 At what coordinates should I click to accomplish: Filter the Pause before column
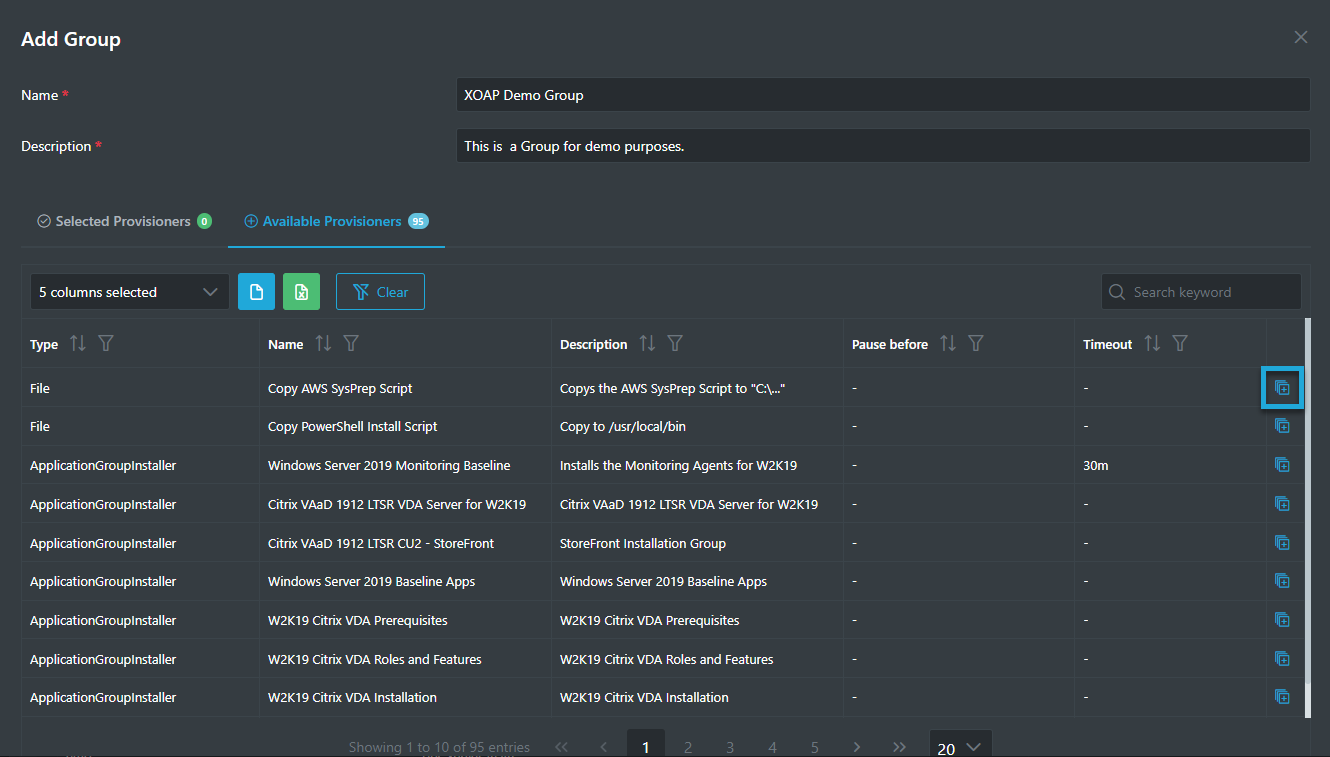point(976,344)
